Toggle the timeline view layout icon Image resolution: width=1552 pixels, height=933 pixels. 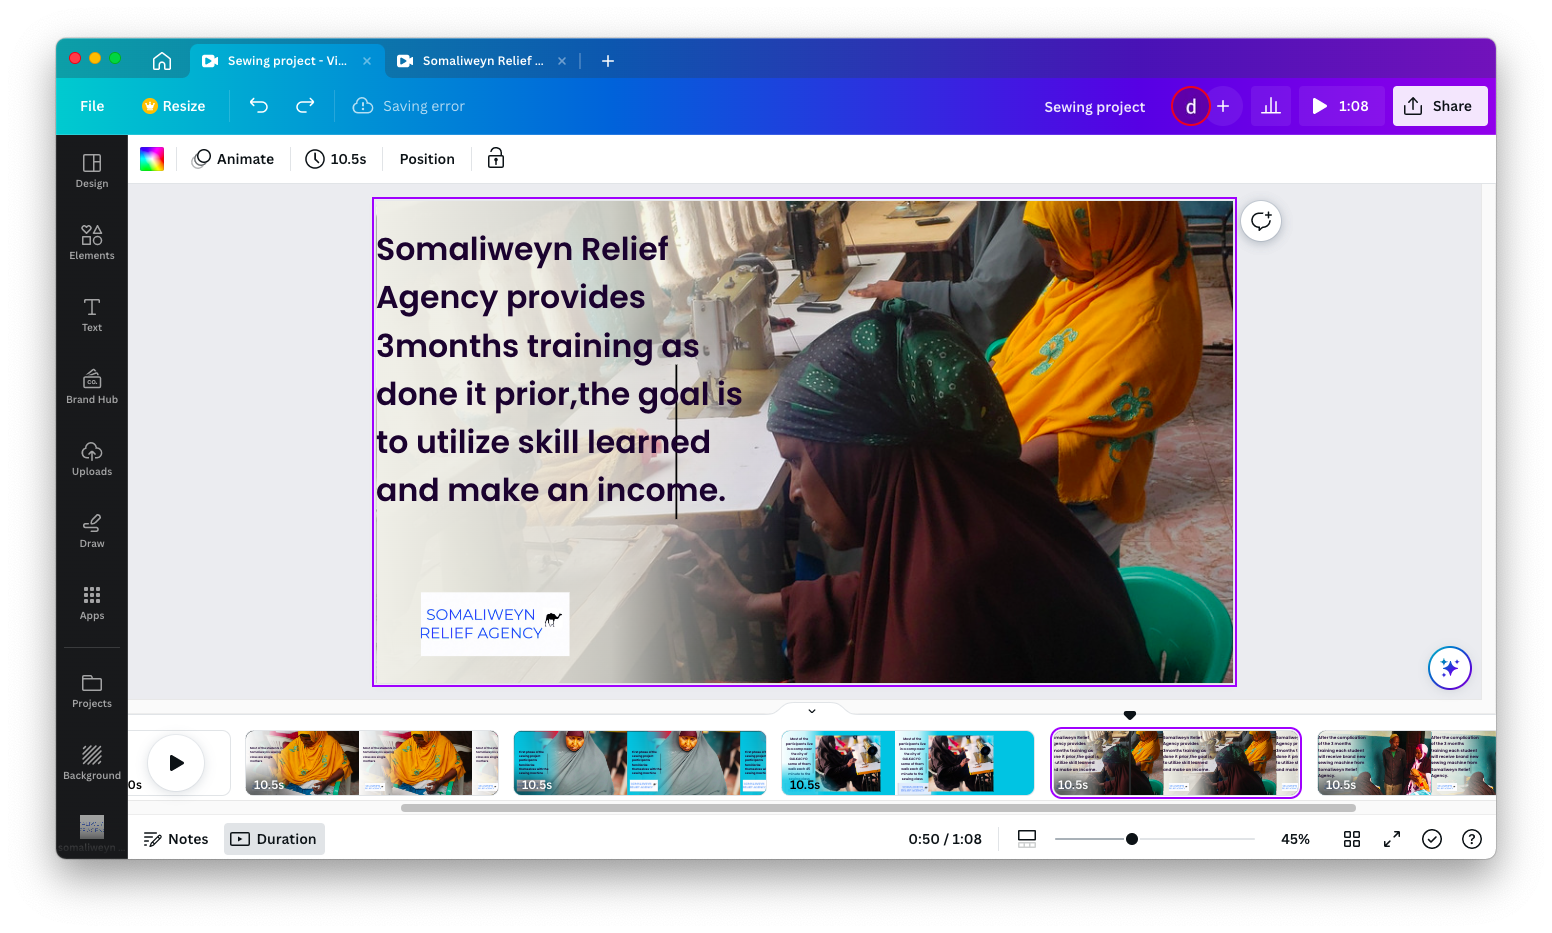click(x=1027, y=839)
